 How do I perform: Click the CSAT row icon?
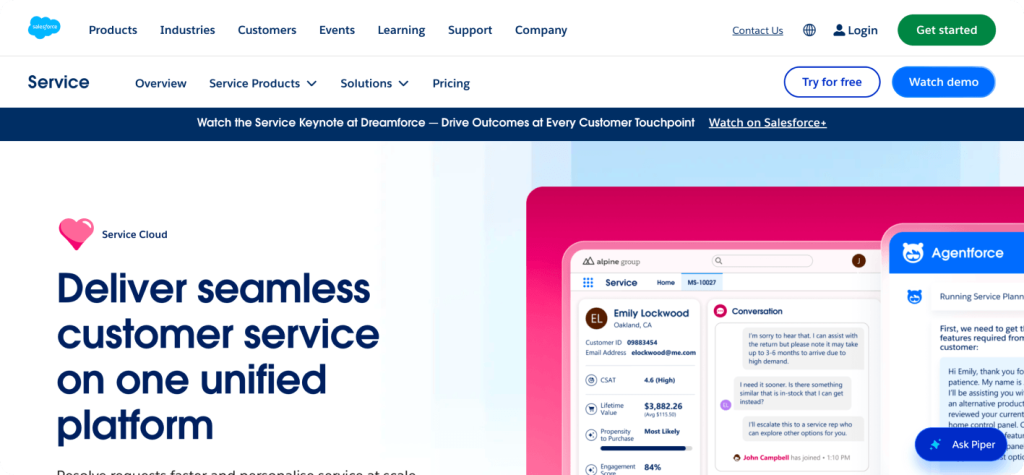click(x=591, y=380)
